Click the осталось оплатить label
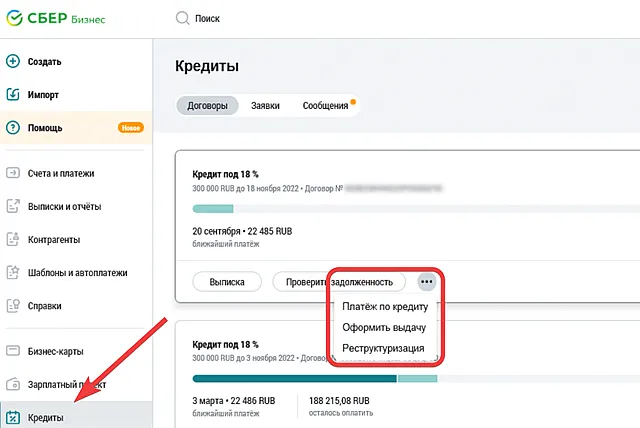This screenshot has height=428, width=640. 341,413
